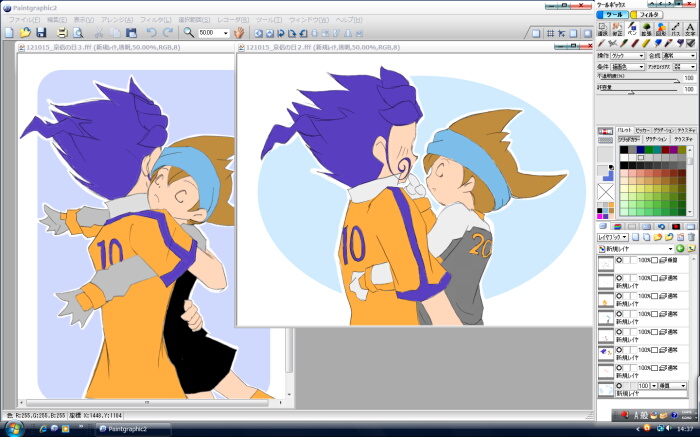The image size is (700, 437).
Task: Save the image with the floppy disk icon
Action: [x=41, y=33]
